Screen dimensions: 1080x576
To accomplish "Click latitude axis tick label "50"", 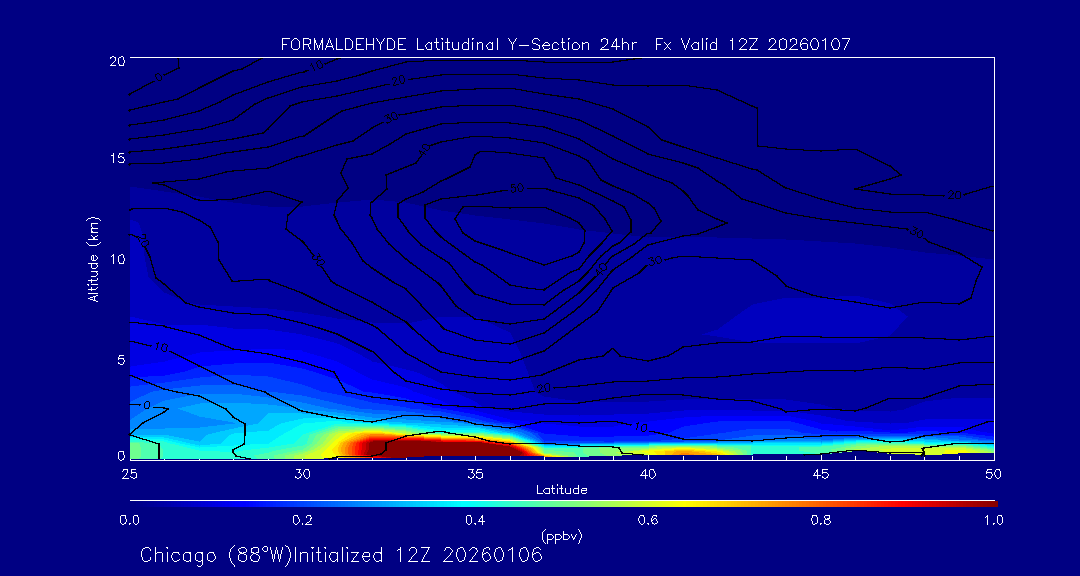I will [x=994, y=473].
